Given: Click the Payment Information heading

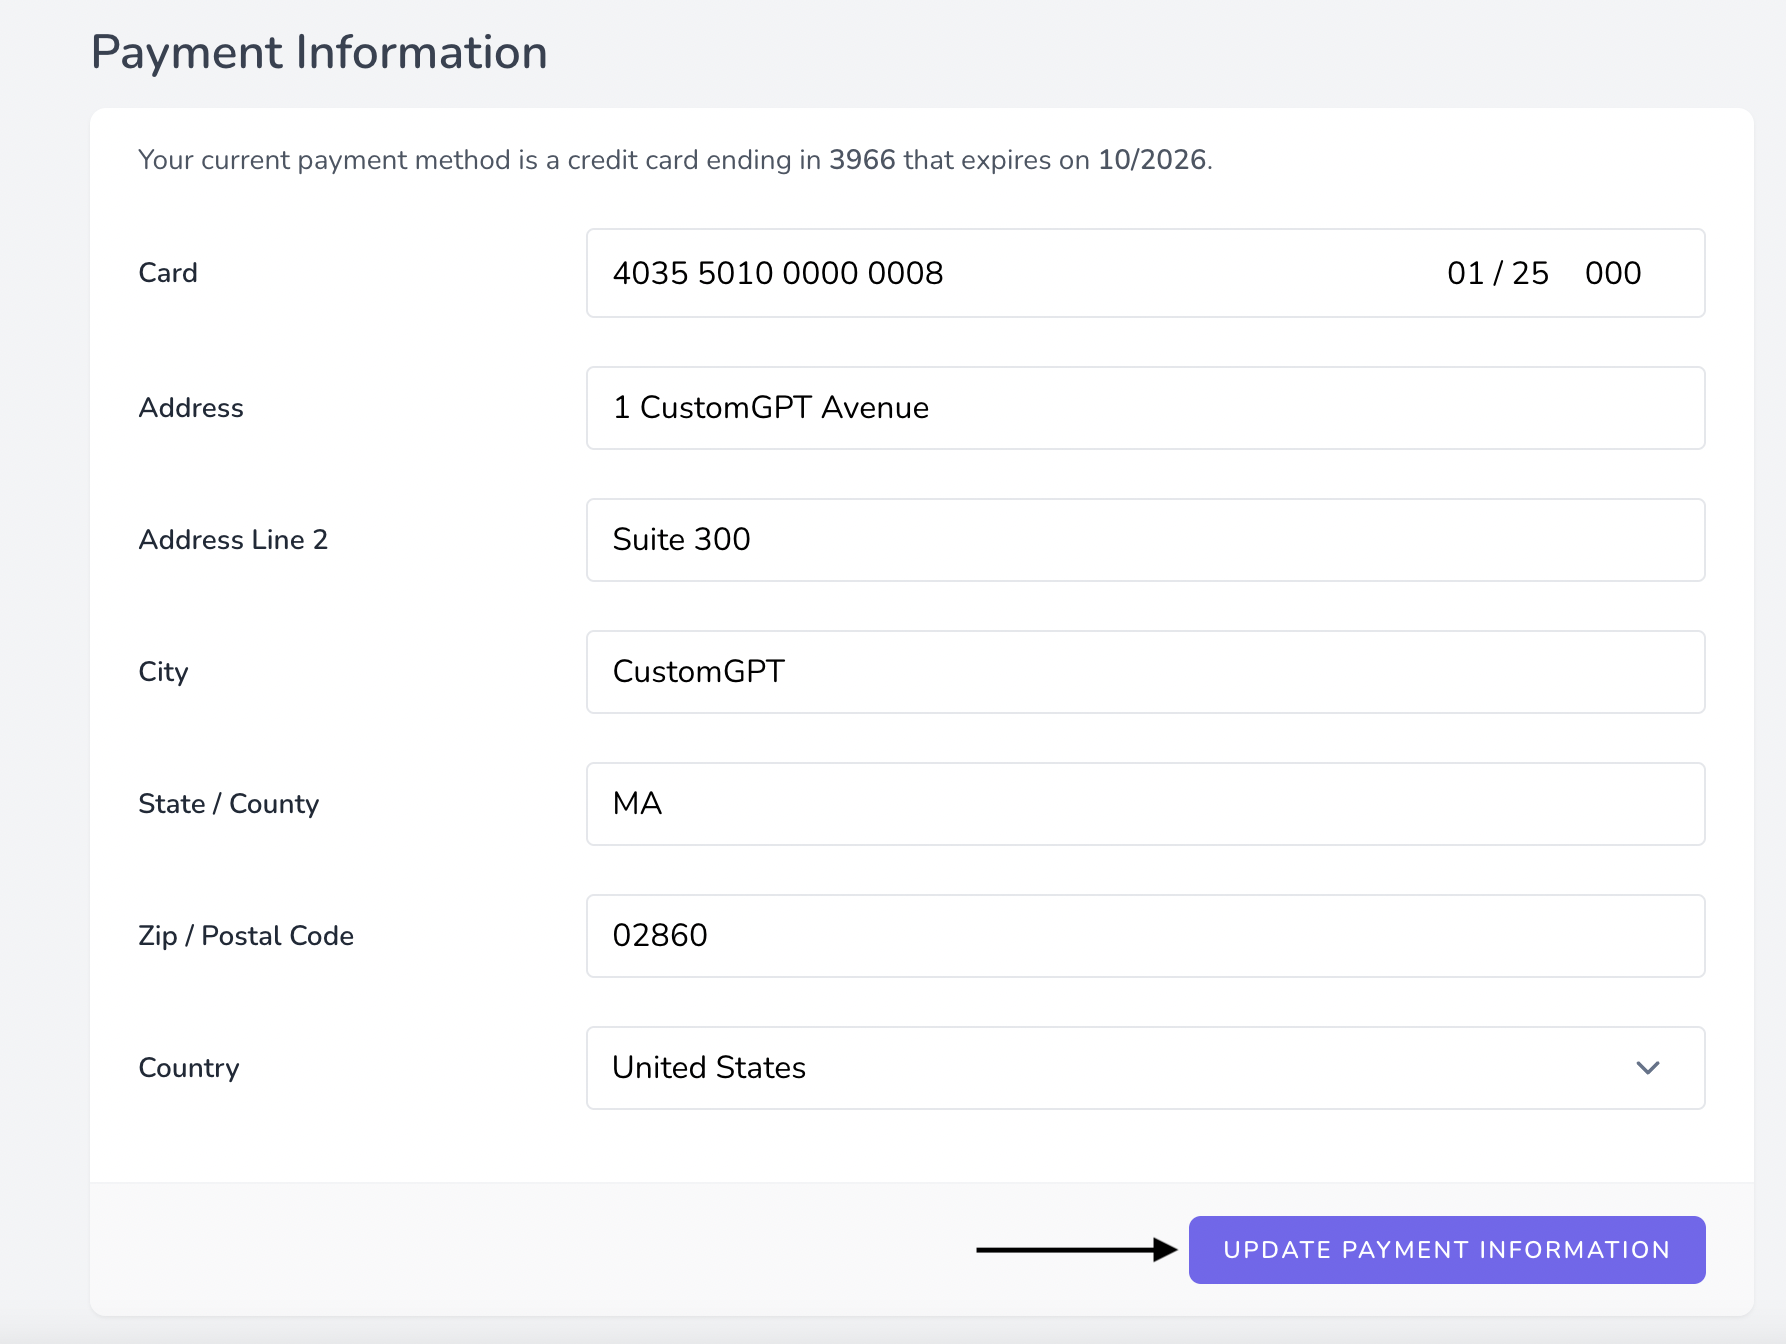Looking at the screenshot, I should tap(319, 52).
